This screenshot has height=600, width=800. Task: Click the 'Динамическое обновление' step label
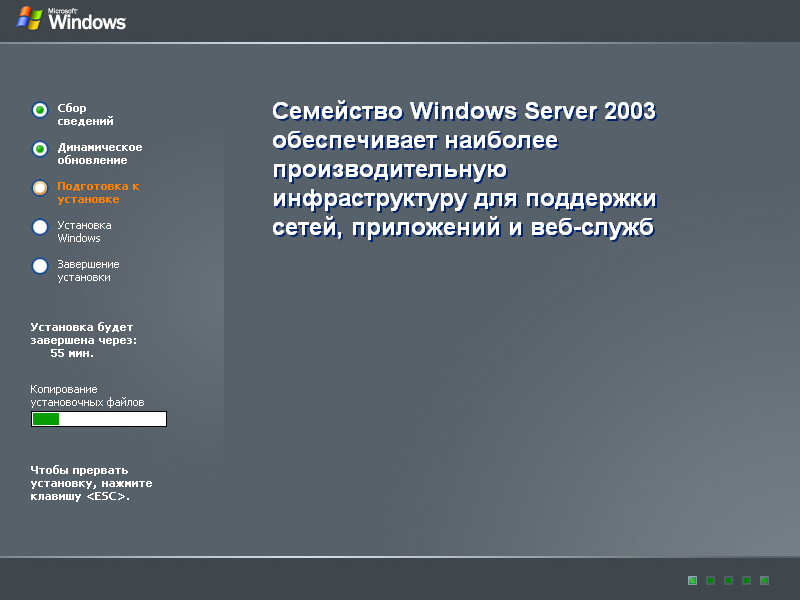(x=99, y=154)
